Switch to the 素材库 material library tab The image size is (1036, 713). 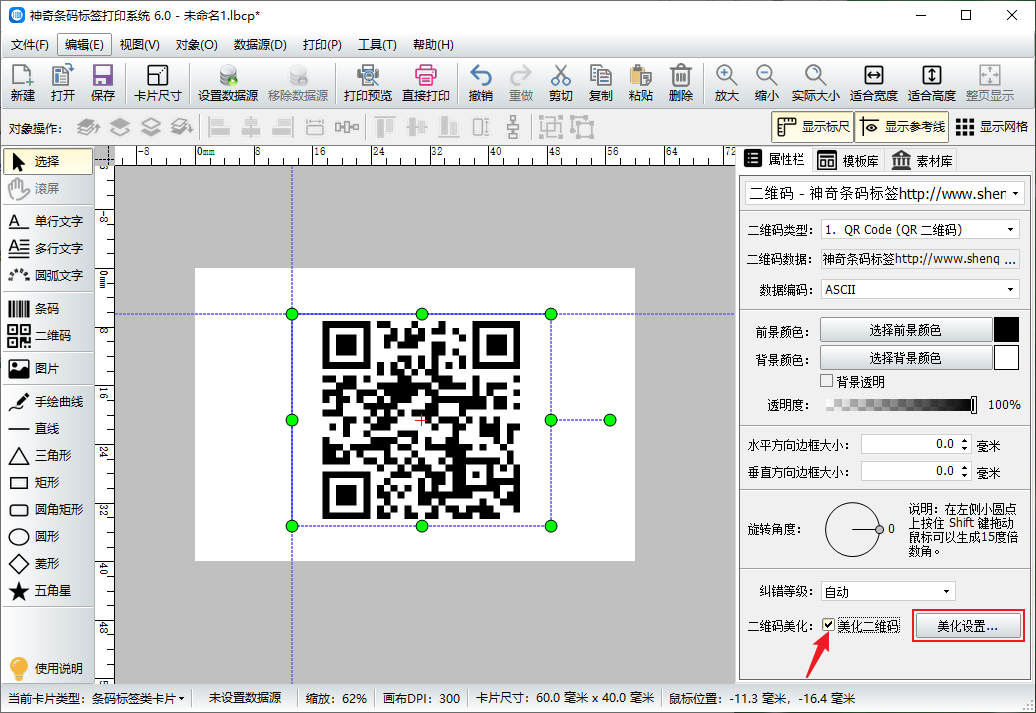tap(922, 161)
